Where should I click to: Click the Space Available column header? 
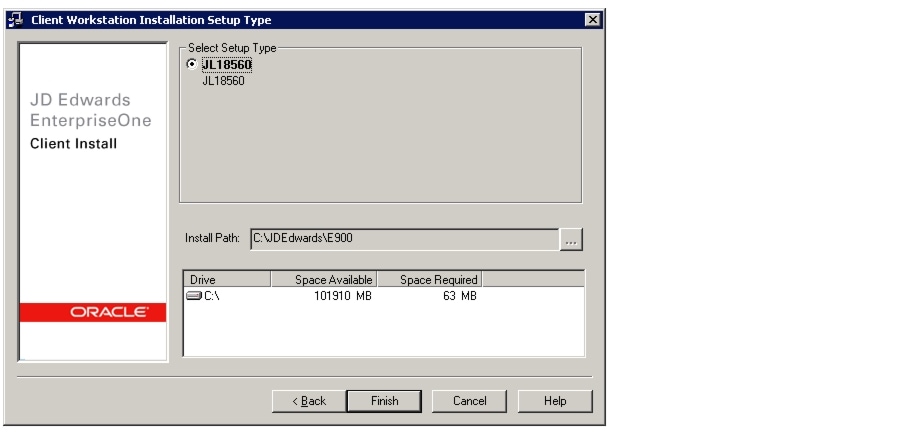324,279
